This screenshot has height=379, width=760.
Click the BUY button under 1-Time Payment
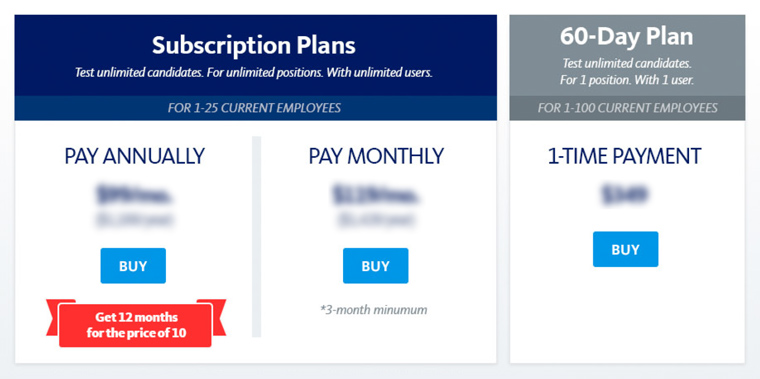[625, 249]
